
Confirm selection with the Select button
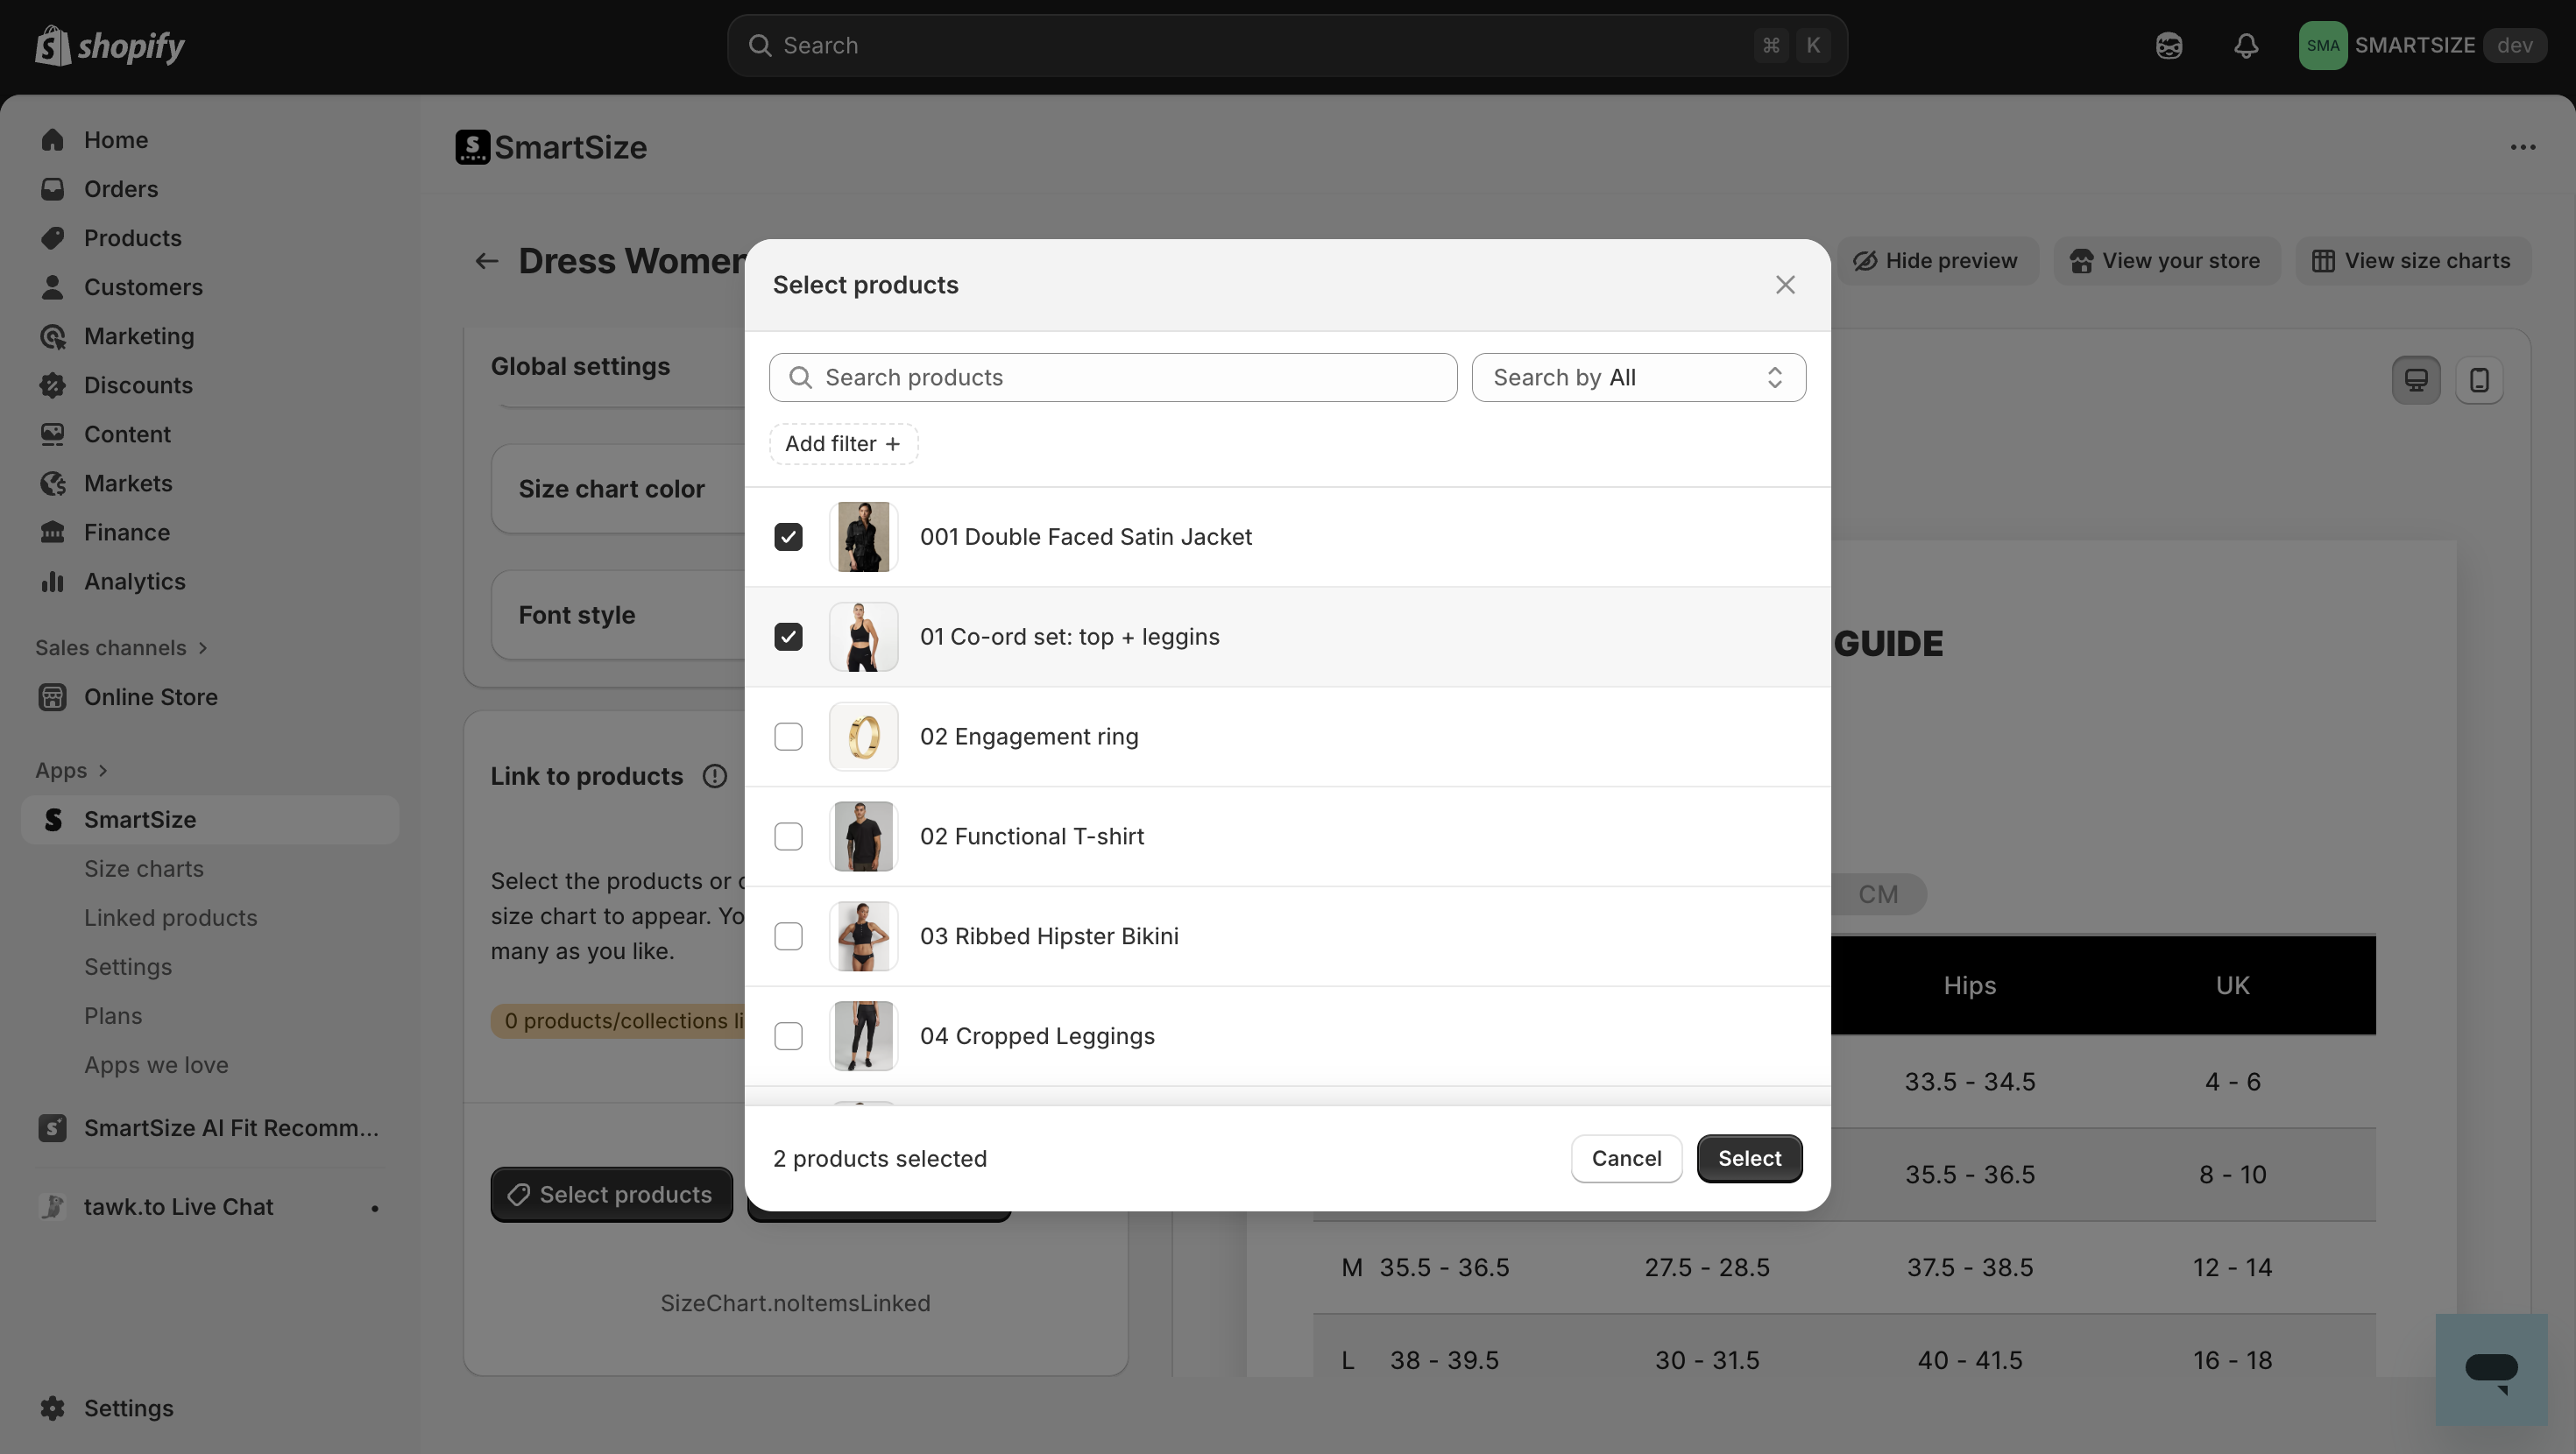pos(1749,1158)
